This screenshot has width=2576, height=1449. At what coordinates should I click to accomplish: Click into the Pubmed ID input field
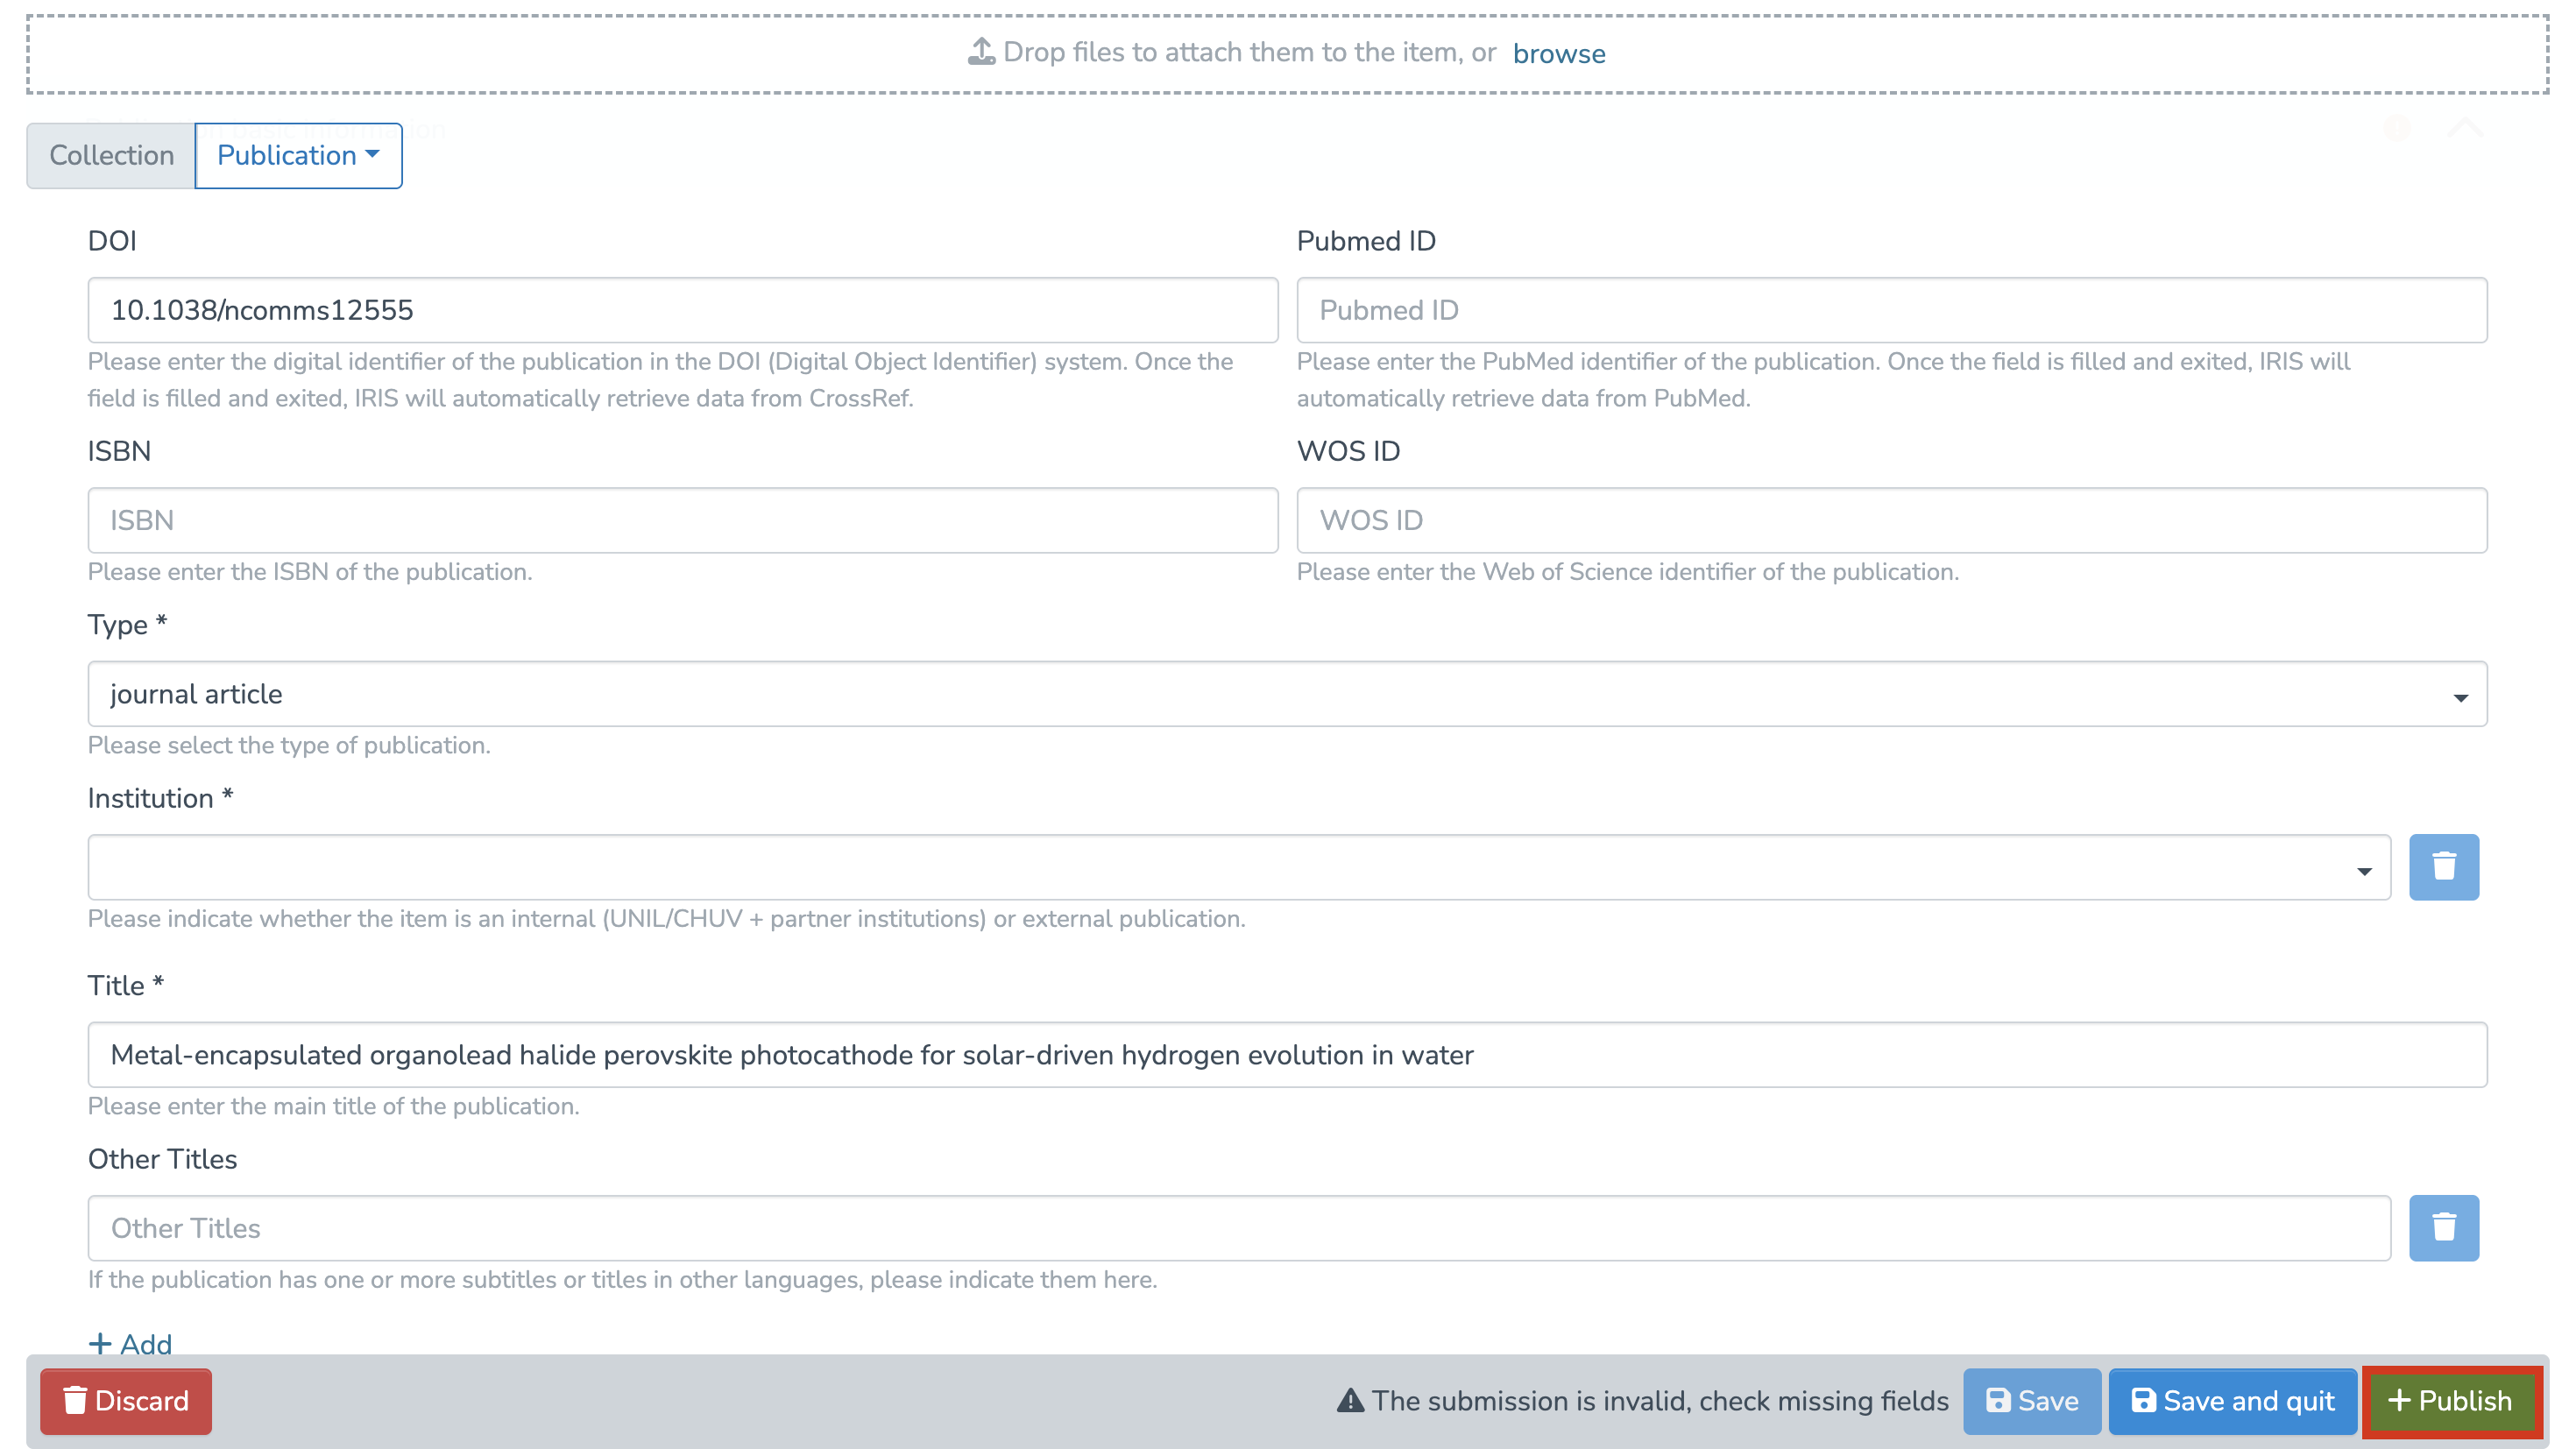pos(1891,310)
